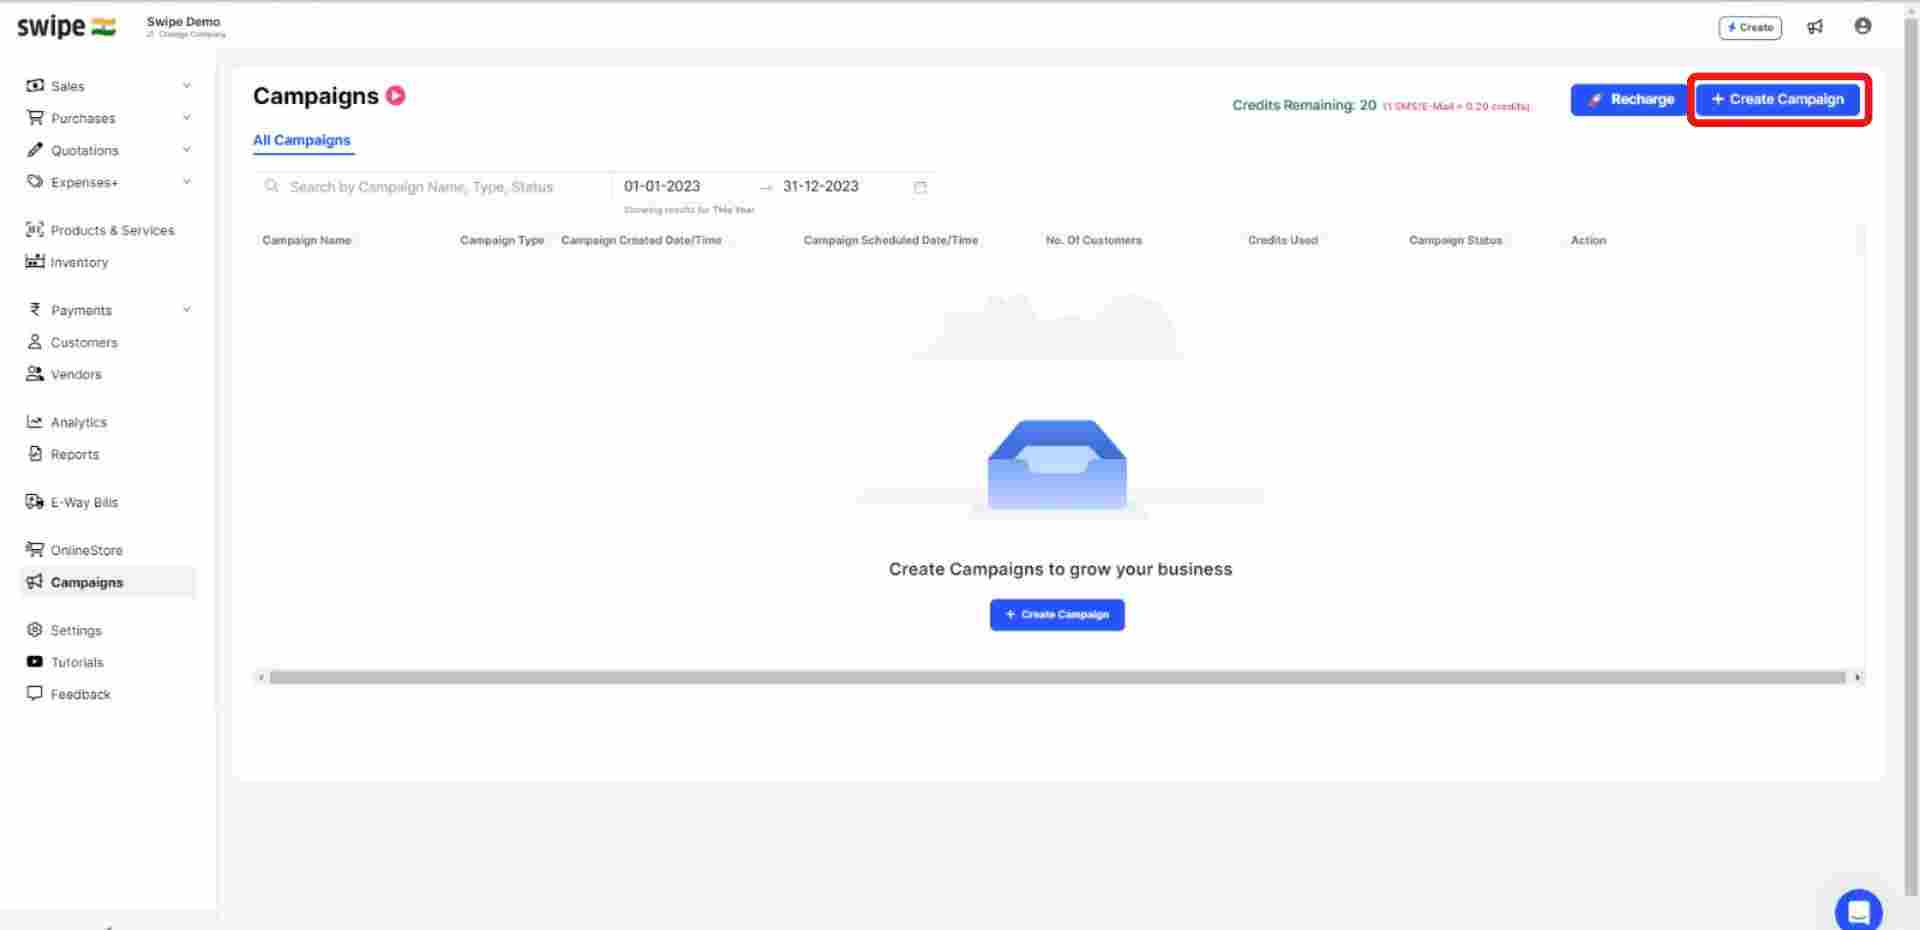
Task: Open the chat support bubble
Action: pos(1858,910)
